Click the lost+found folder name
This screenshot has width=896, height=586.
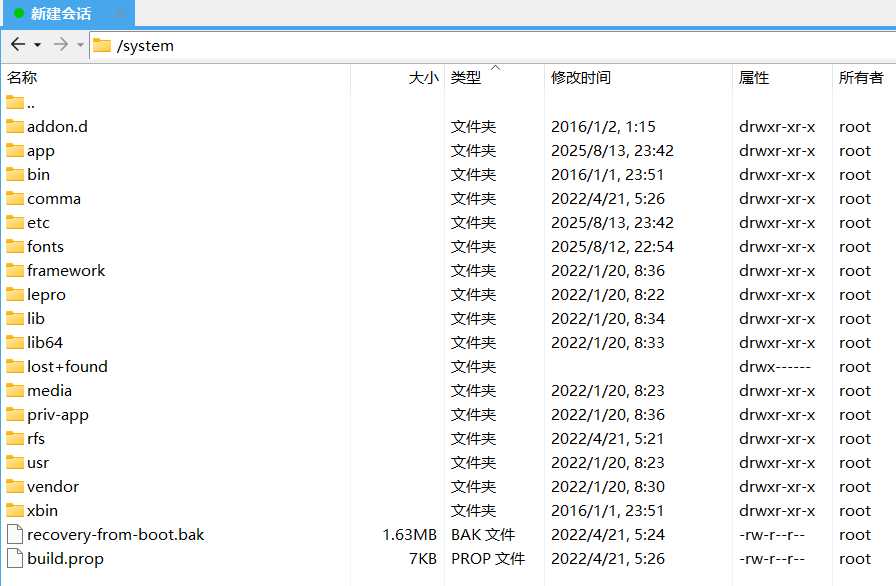click(67, 366)
